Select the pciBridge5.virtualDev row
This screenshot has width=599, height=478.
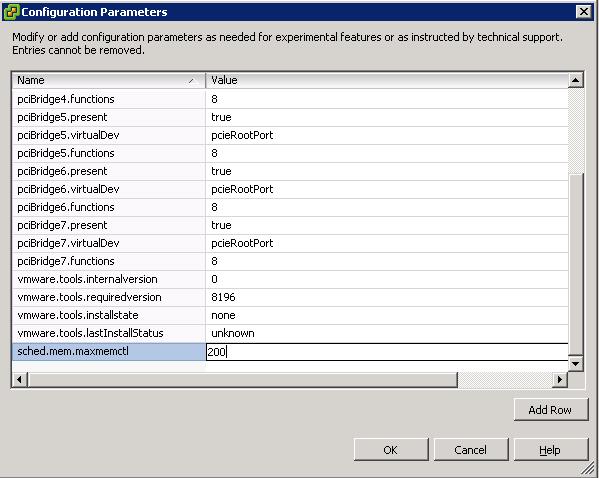pos(290,135)
